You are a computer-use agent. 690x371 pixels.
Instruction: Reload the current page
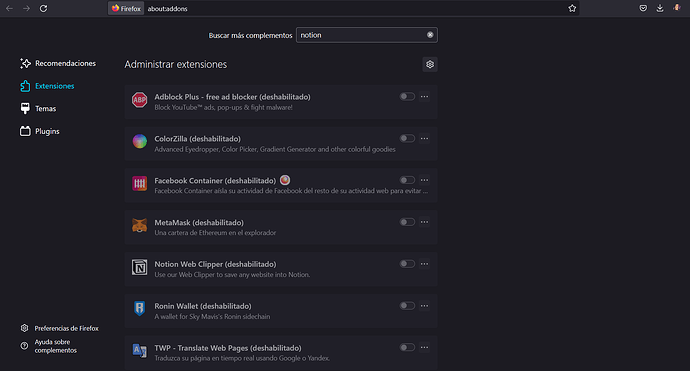coord(43,8)
